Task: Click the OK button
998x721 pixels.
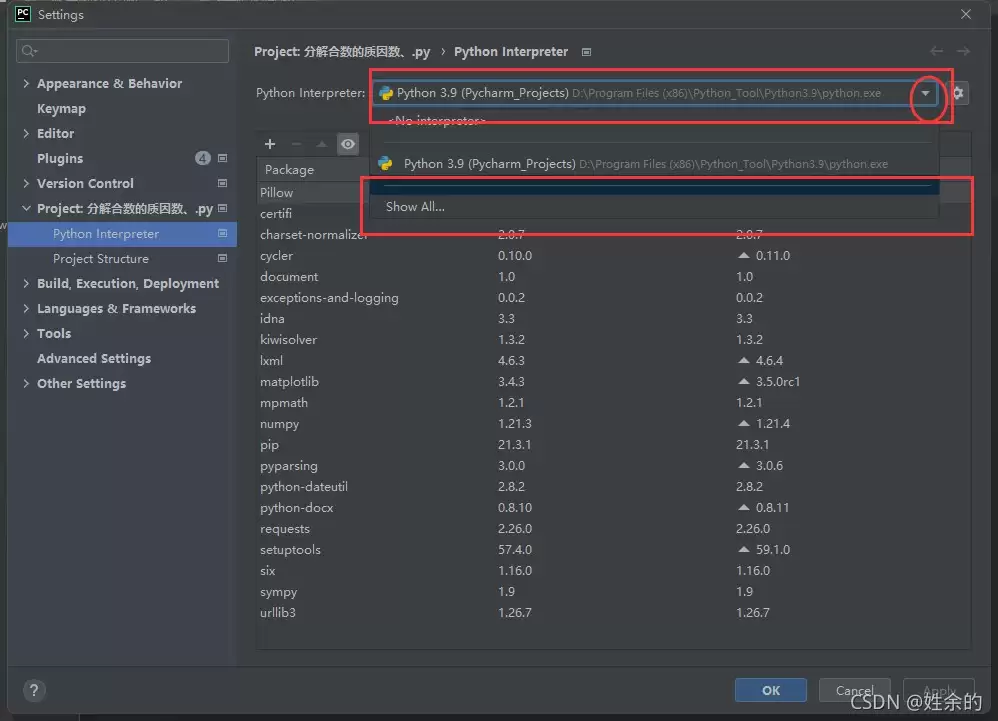Action: (x=771, y=690)
